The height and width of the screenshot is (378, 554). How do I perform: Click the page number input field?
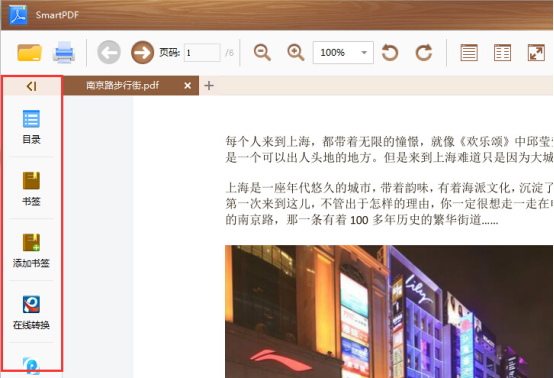202,53
